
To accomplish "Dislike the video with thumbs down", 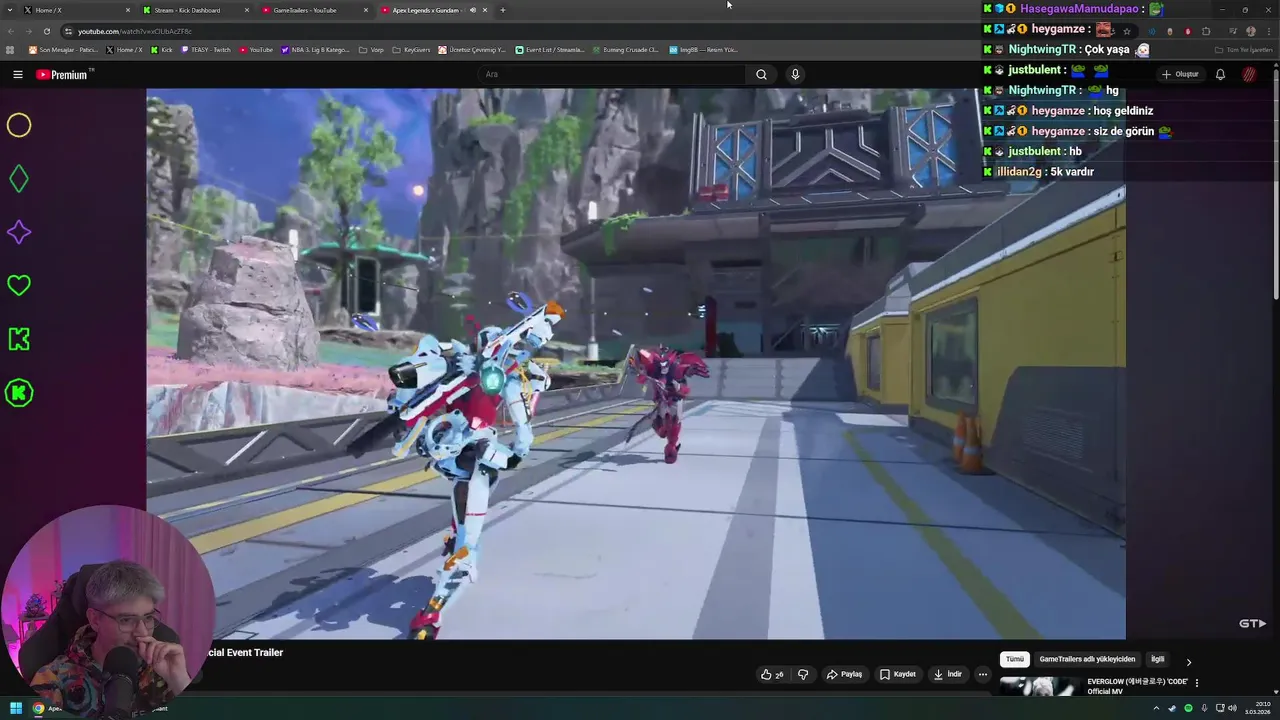I will point(803,674).
